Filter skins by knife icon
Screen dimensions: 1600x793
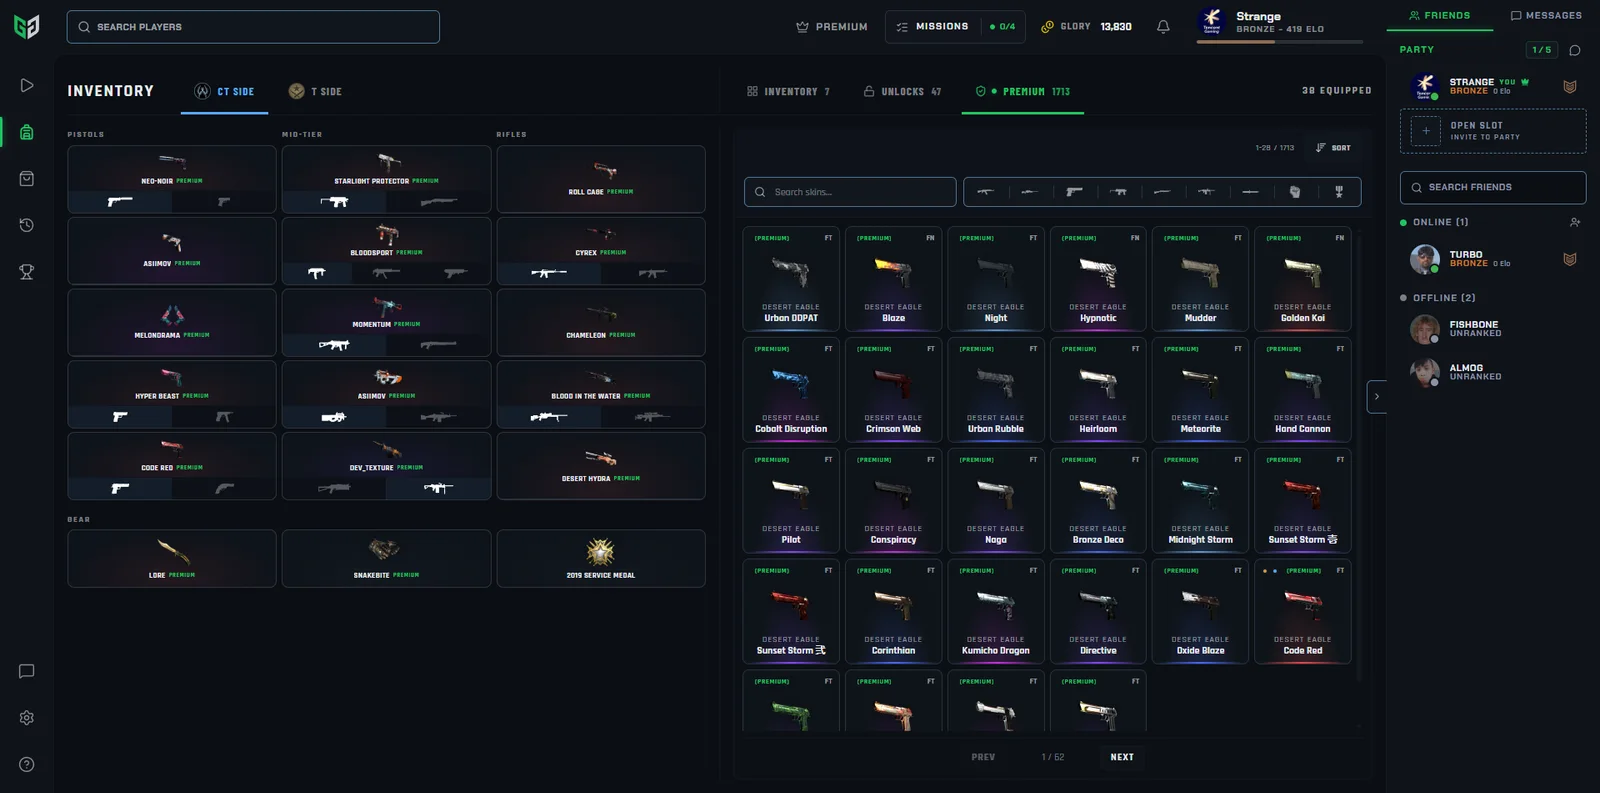[1250, 192]
